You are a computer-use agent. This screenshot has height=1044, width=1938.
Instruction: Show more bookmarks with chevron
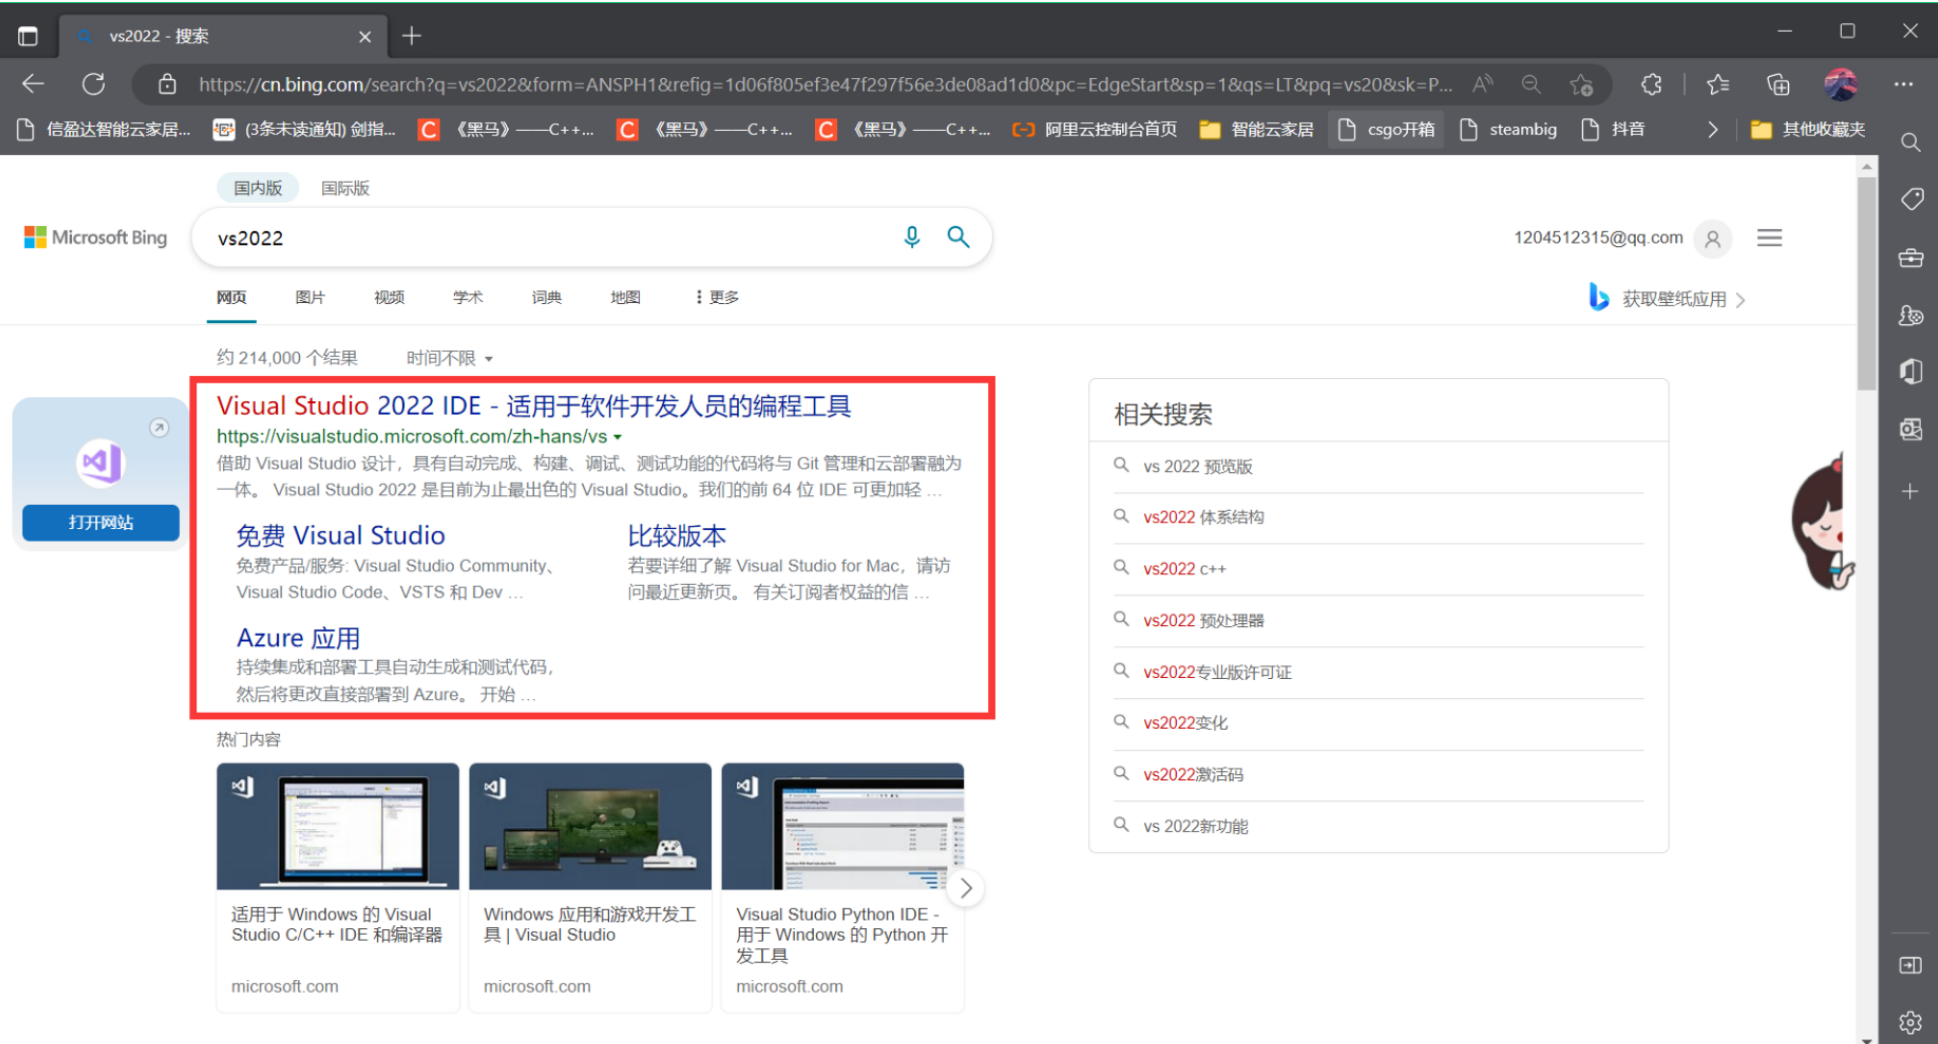[1713, 130]
